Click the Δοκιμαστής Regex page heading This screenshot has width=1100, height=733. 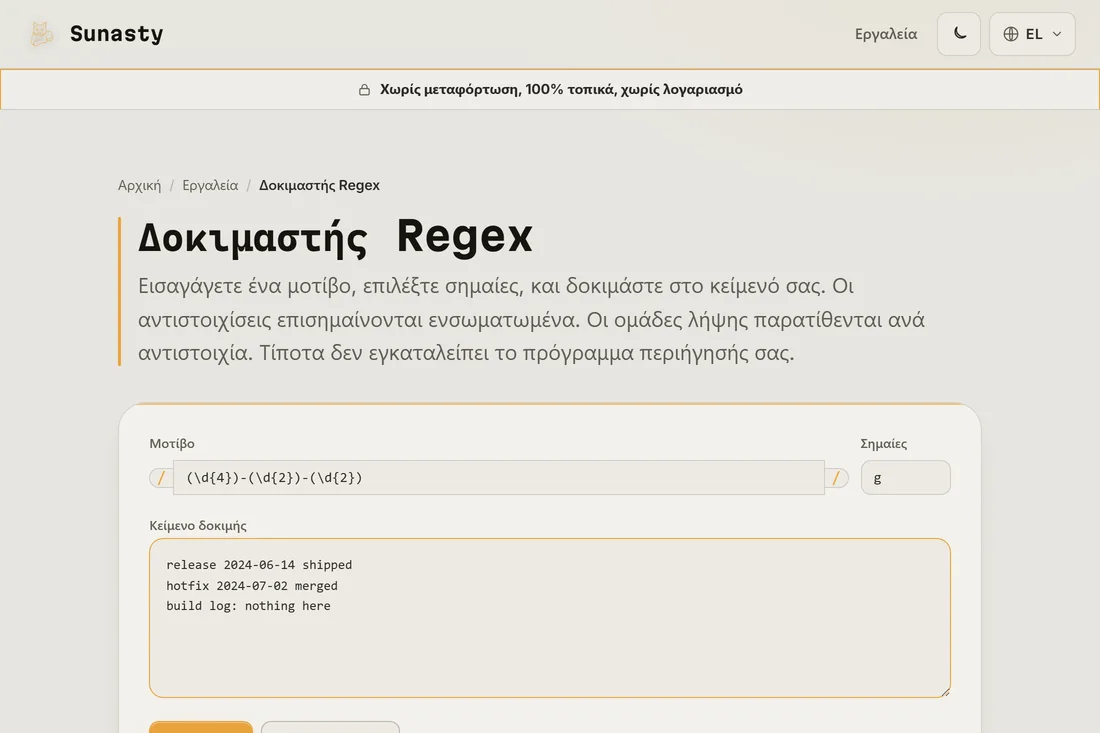pos(335,236)
